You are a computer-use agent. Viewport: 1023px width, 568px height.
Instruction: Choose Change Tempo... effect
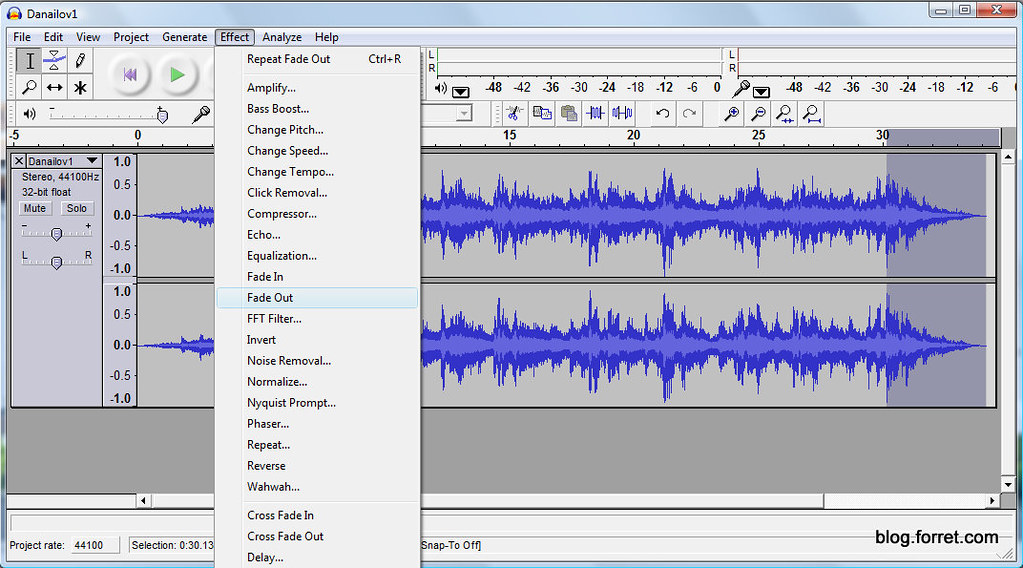317,172
